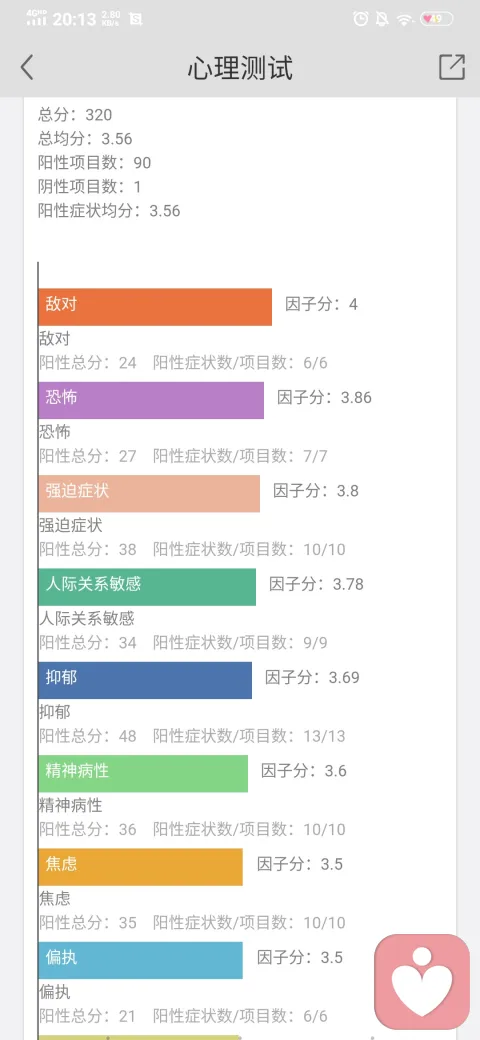Tap the muted bell status icon
The image size is (480, 1040).
[382, 19]
